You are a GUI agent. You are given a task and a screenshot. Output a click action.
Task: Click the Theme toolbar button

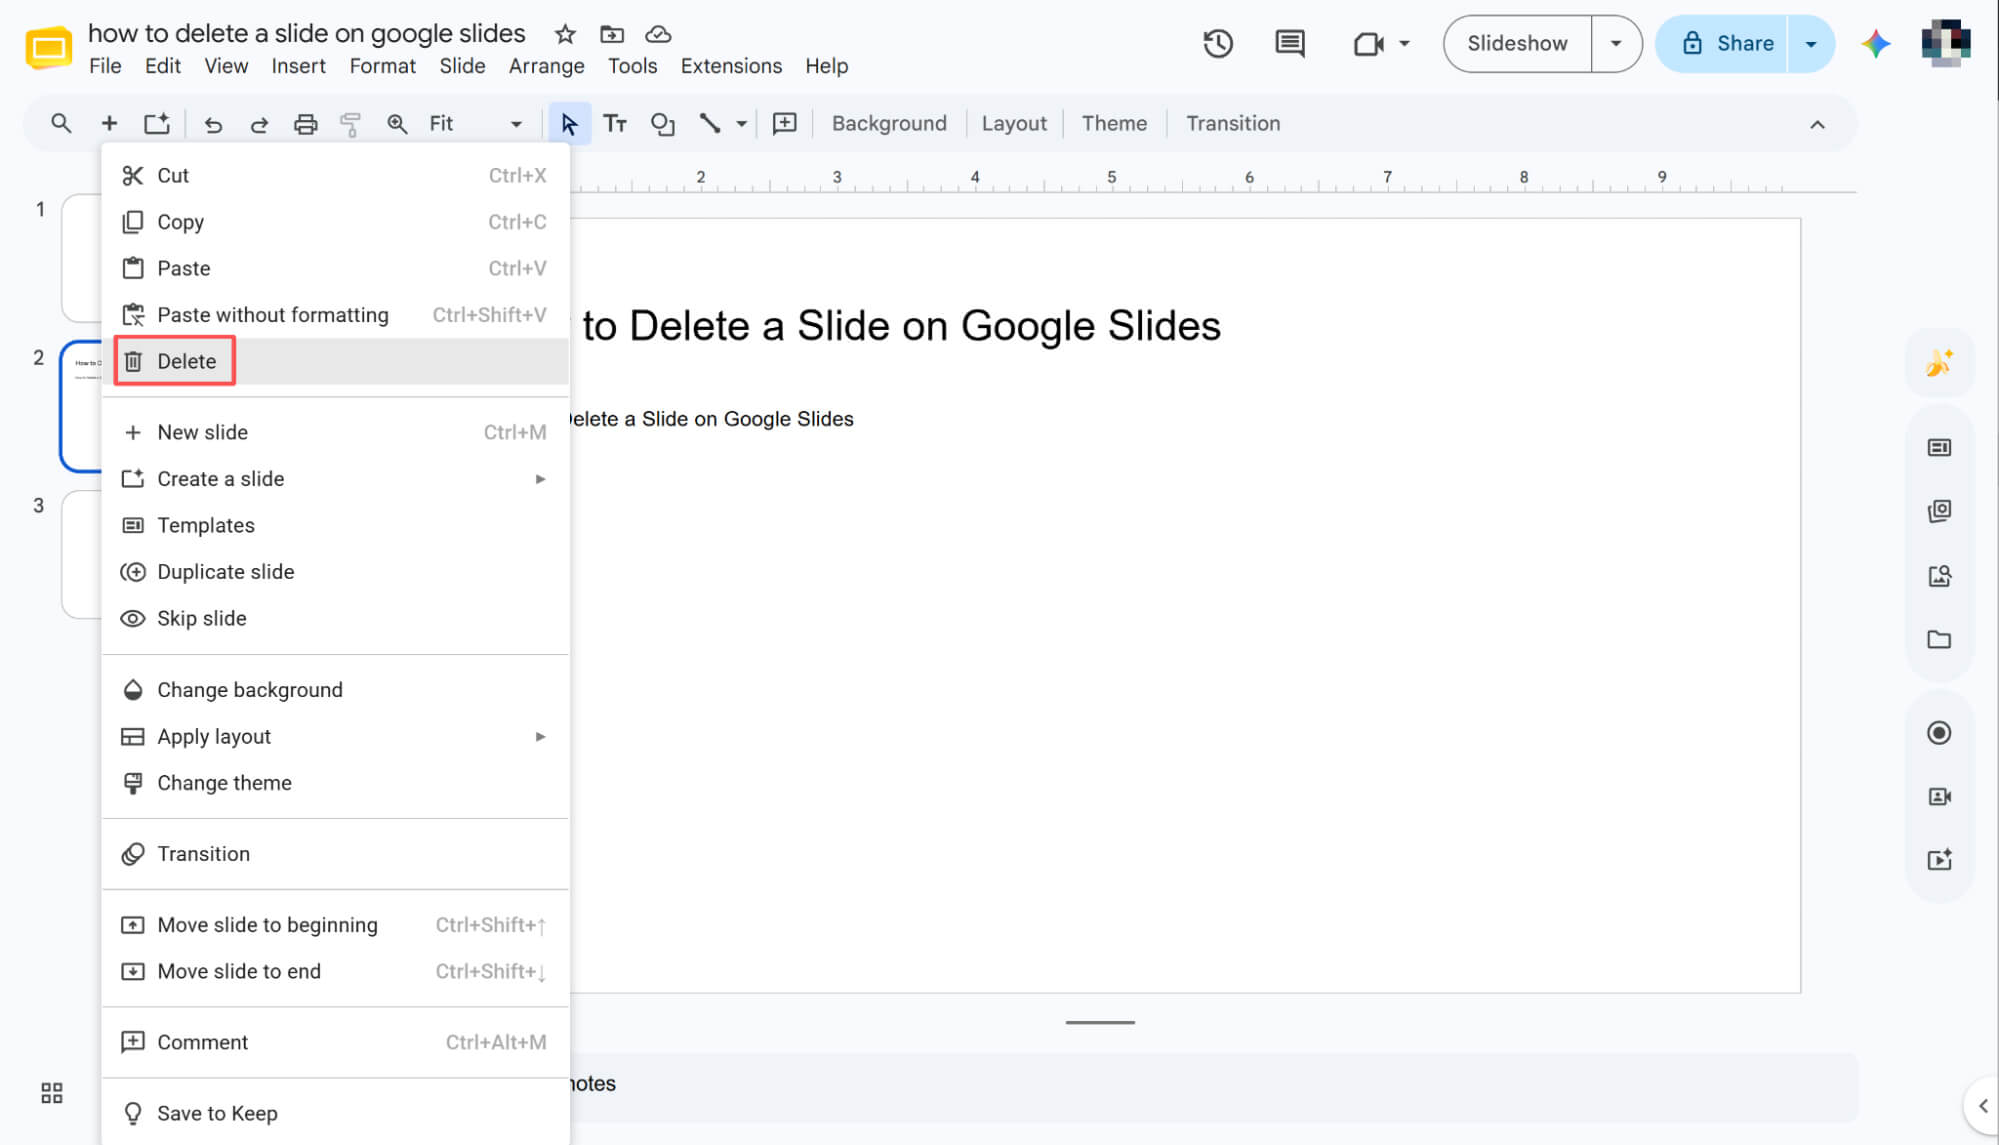click(x=1114, y=124)
